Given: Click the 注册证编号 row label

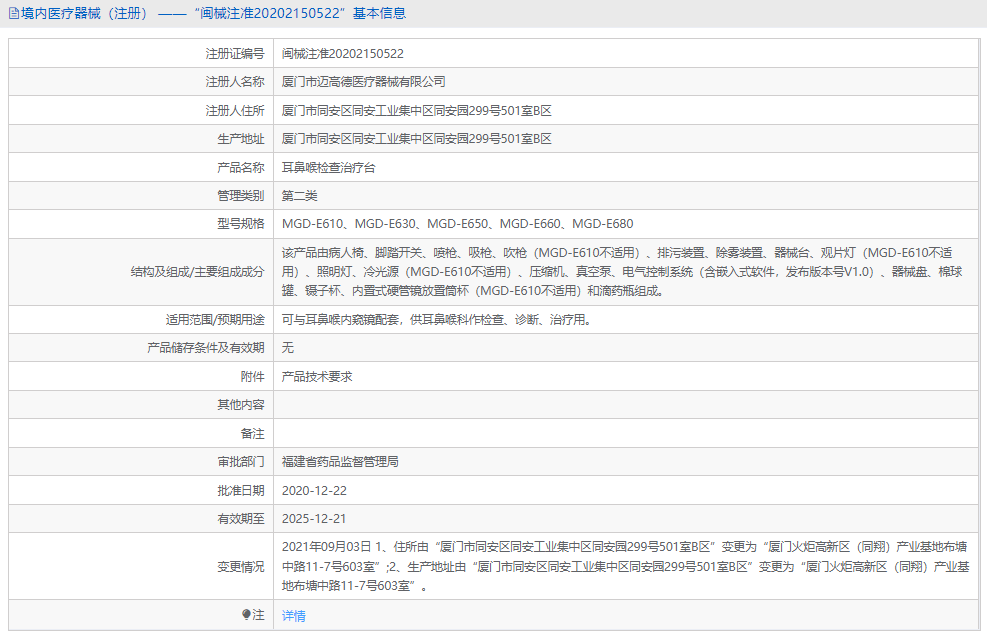Looking at the screenshot, I should click(x=235, y=53).
